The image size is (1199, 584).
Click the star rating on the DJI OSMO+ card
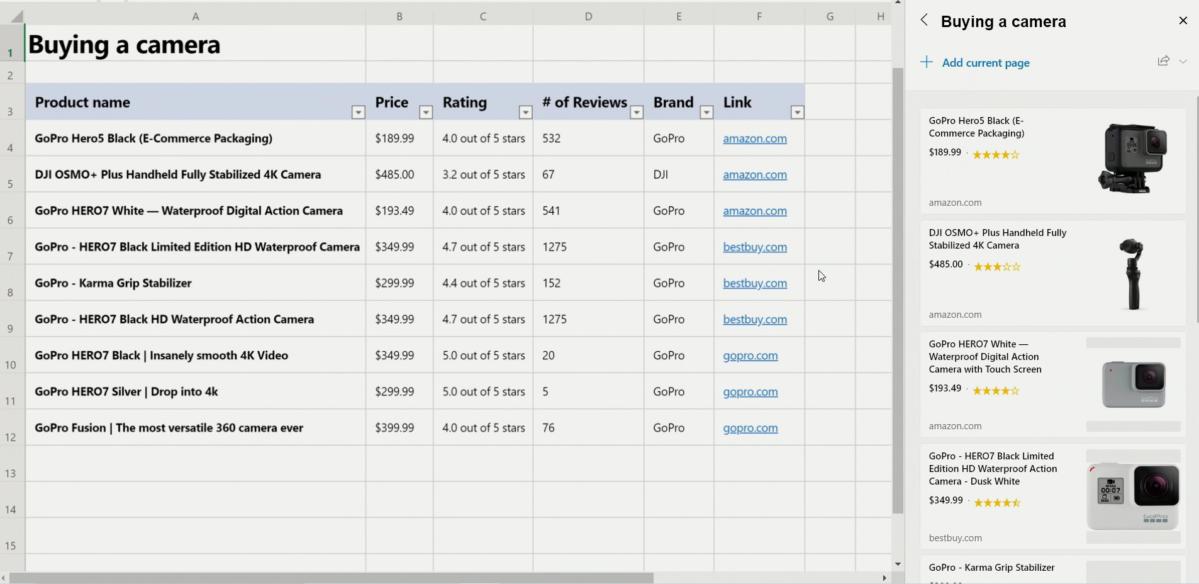point(996,267)
